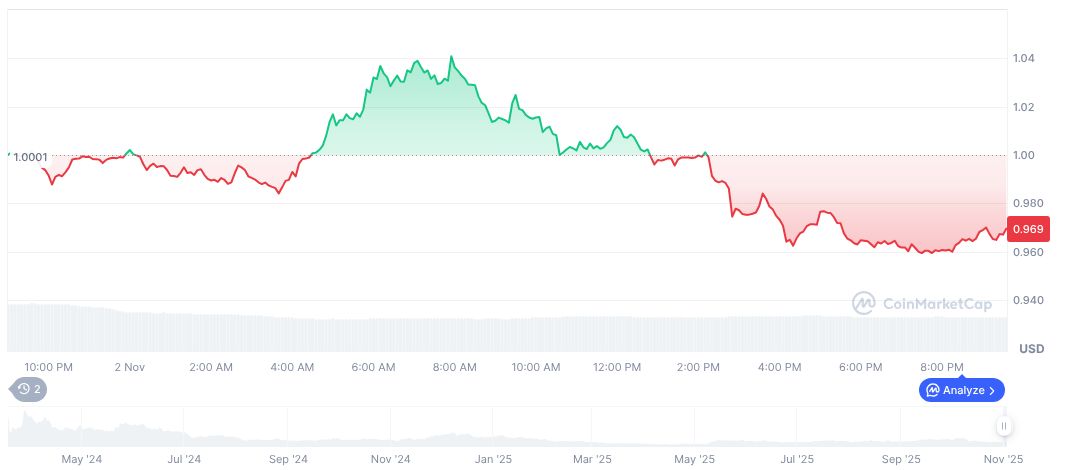This screenshot has height=470, width=1072.
Task: Click the 0.940 price axis label
Action: tap(1027, 301)
